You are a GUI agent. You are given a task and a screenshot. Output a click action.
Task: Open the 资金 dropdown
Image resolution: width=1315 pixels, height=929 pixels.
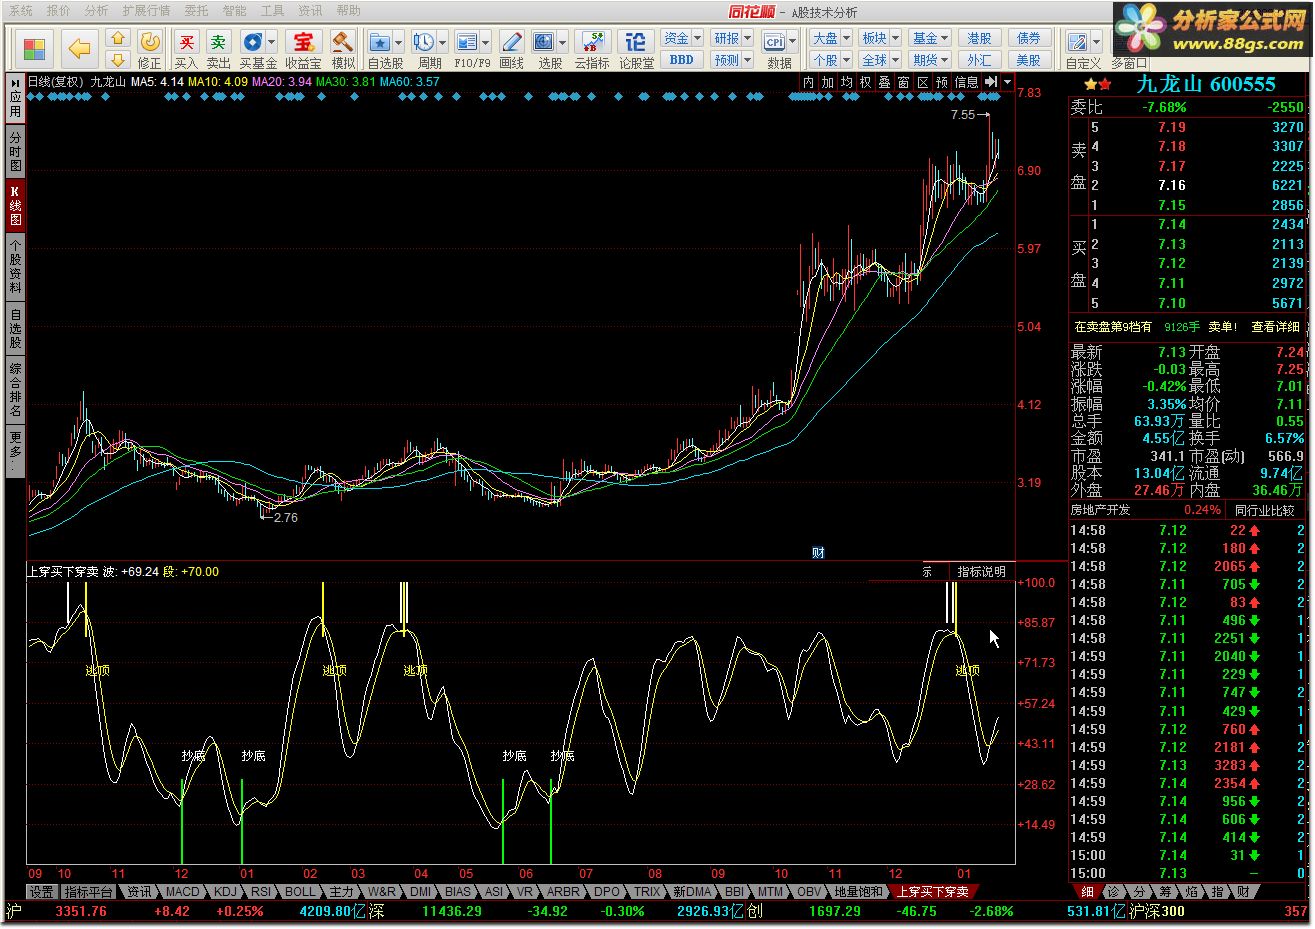click(x=682, y=38)
